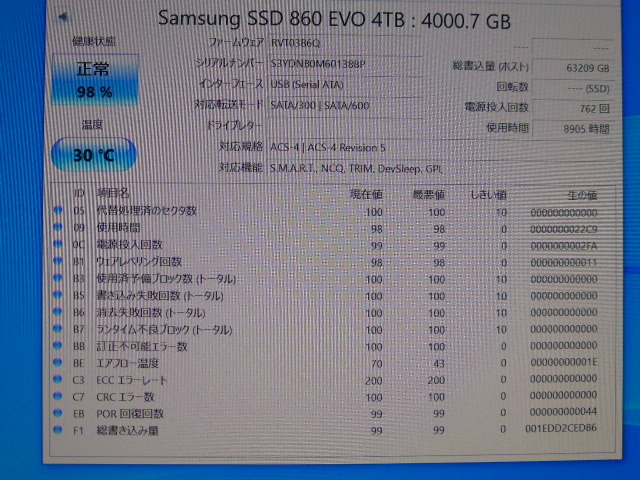This screenshot has height=480, width=640.
Task: Select the POR 回復回数 row
Action: tap(327, 413)
